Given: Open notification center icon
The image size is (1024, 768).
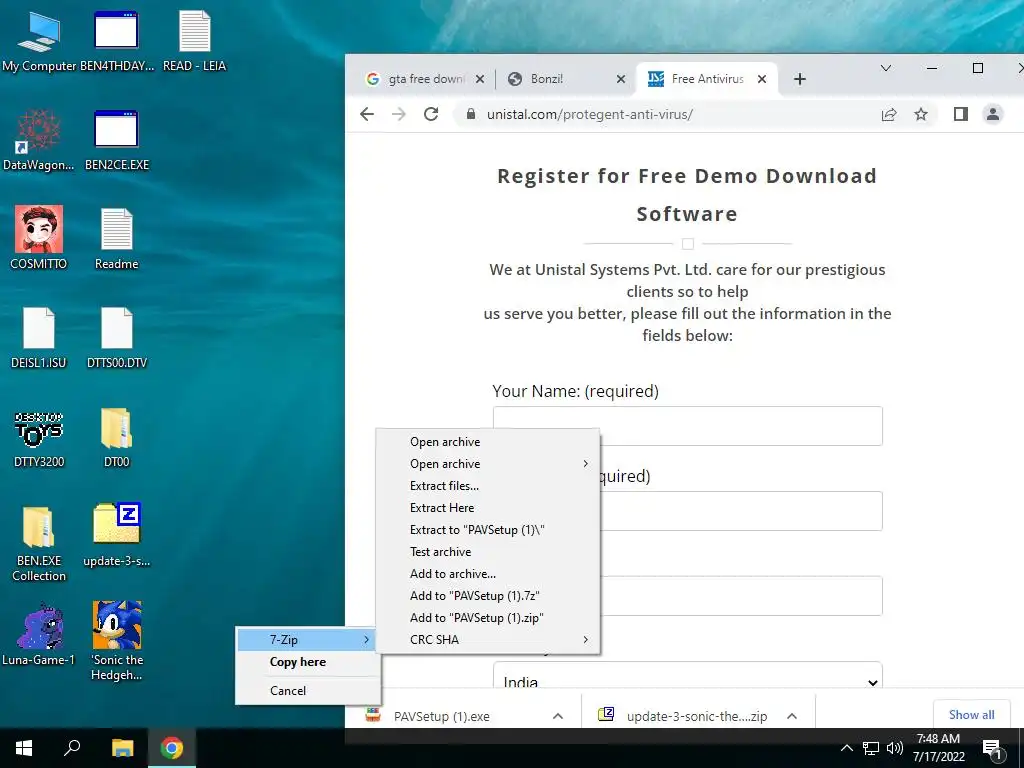Looking at the screenshot, I should coord(993,750).
